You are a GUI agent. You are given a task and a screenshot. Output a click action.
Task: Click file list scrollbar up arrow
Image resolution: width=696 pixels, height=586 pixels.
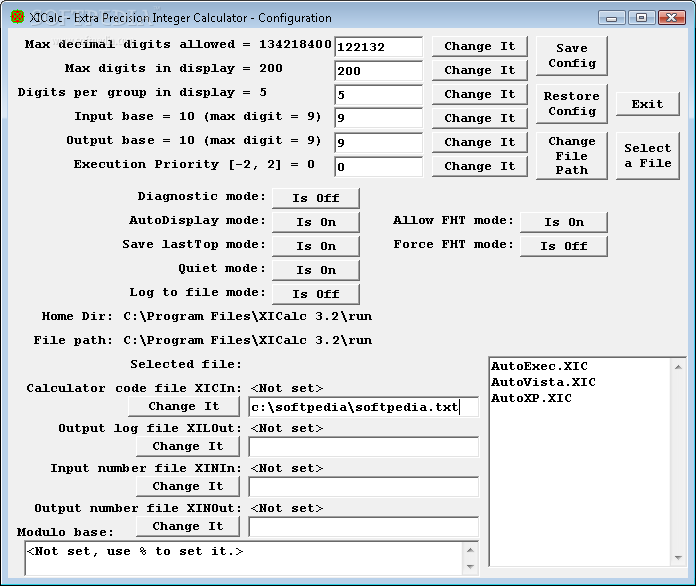(x=678, y=367)
